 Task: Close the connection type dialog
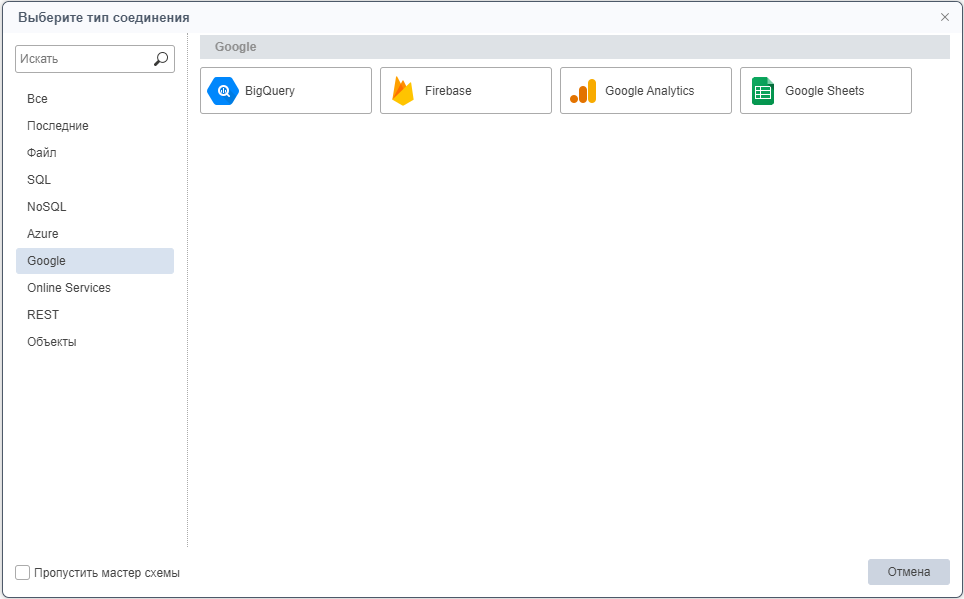[x=945, y=17]
